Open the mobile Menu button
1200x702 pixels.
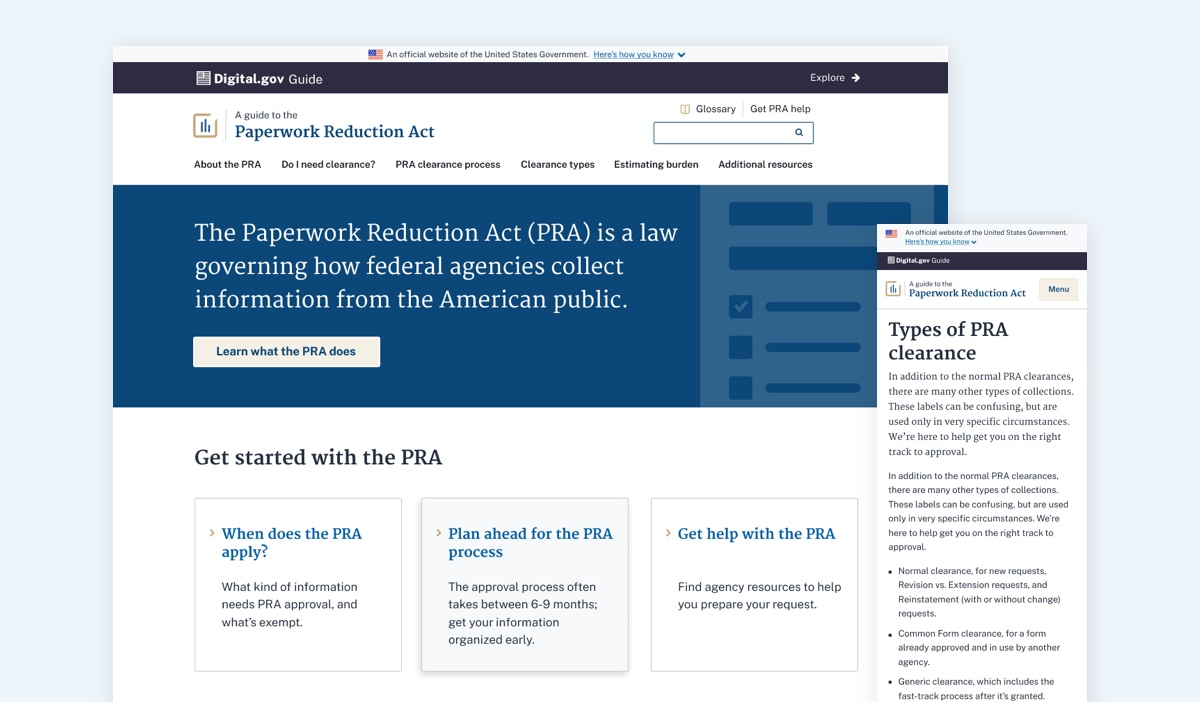[1058, 289]
